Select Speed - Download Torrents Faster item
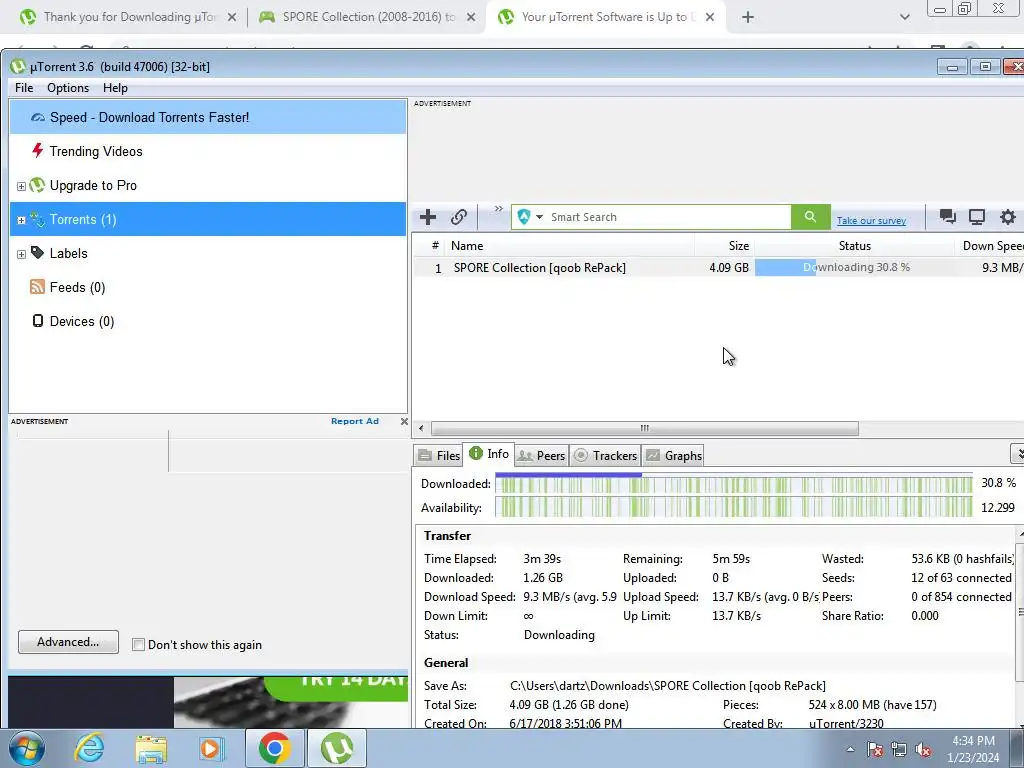This screenshot has width=1024, height=768. [208, 118]
